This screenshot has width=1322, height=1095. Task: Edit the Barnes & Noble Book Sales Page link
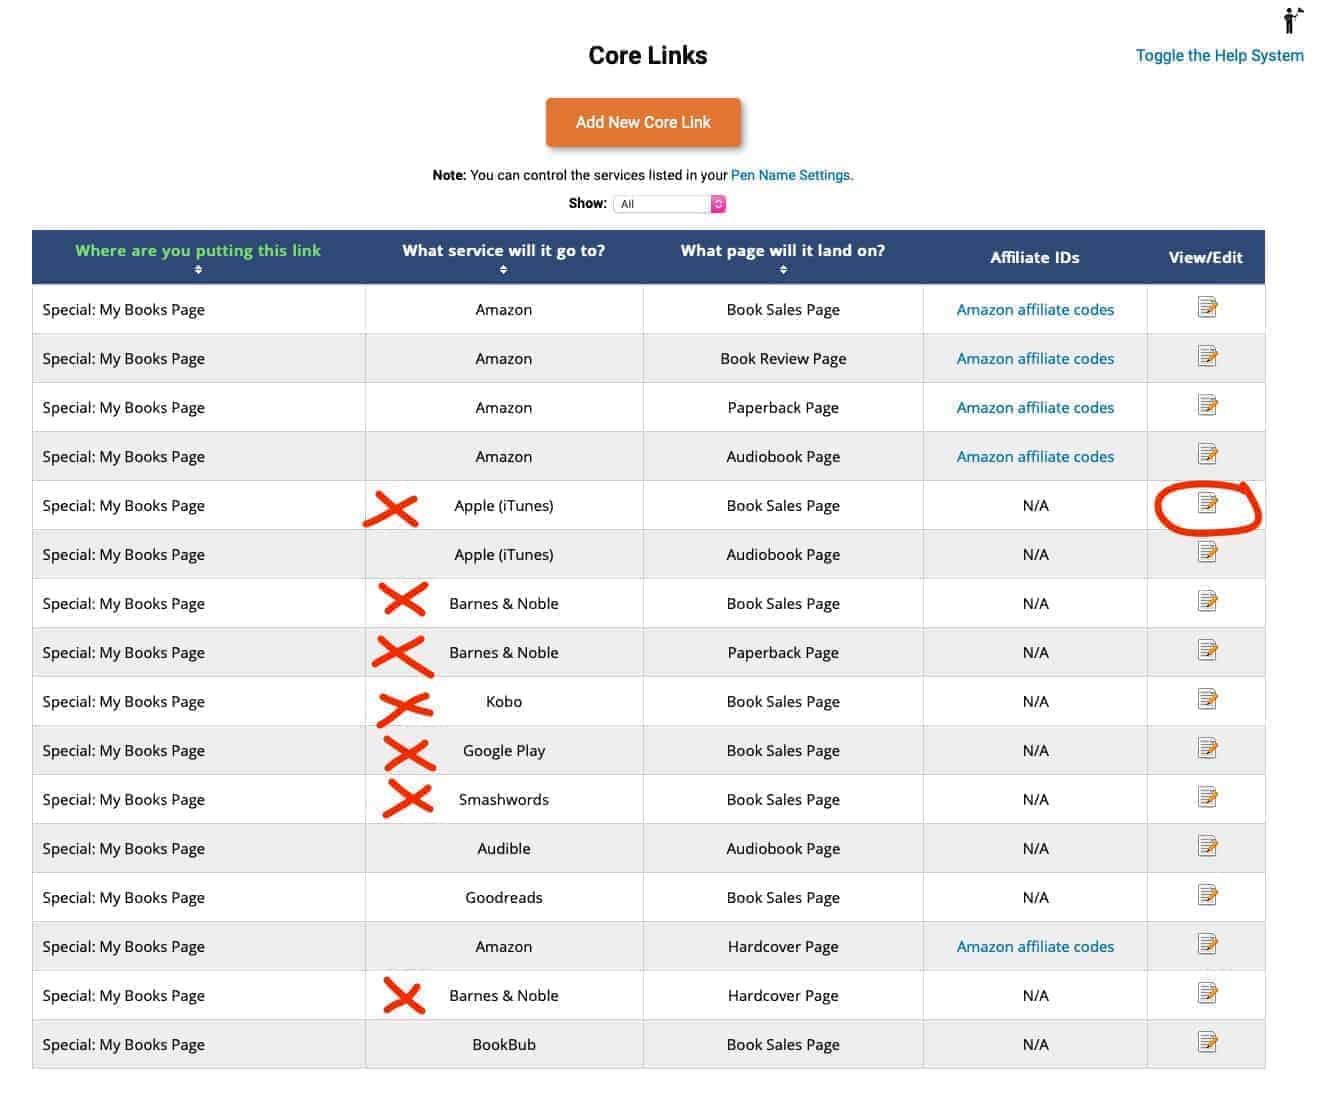coord(1207,601)
